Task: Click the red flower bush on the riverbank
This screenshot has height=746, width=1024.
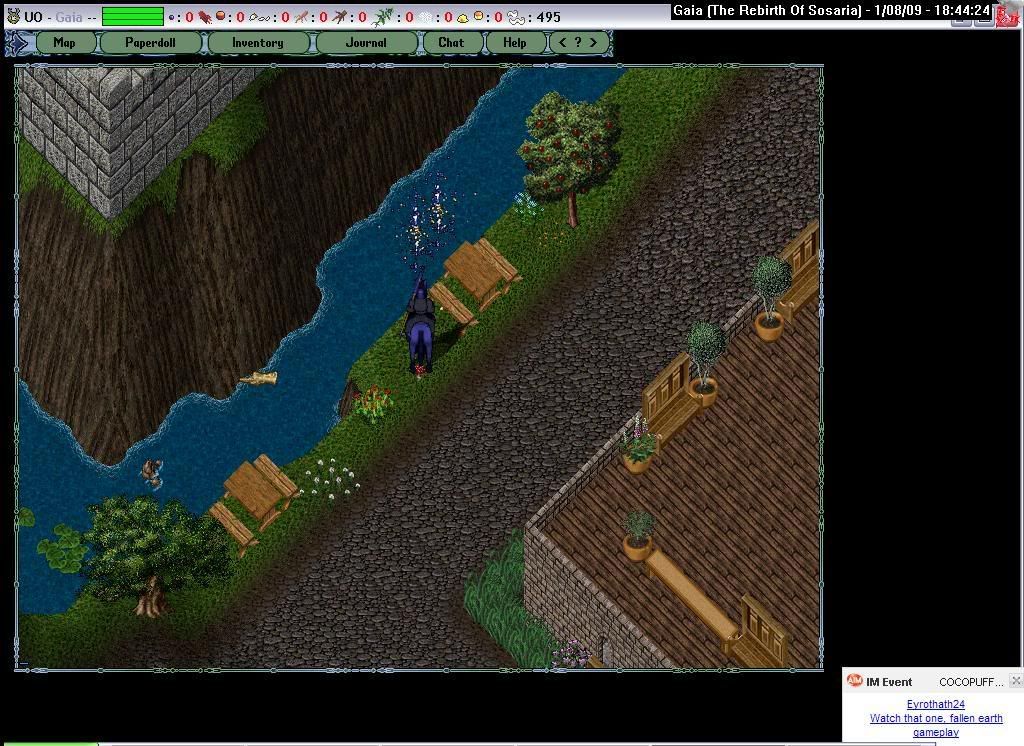Action: [373, 400]
